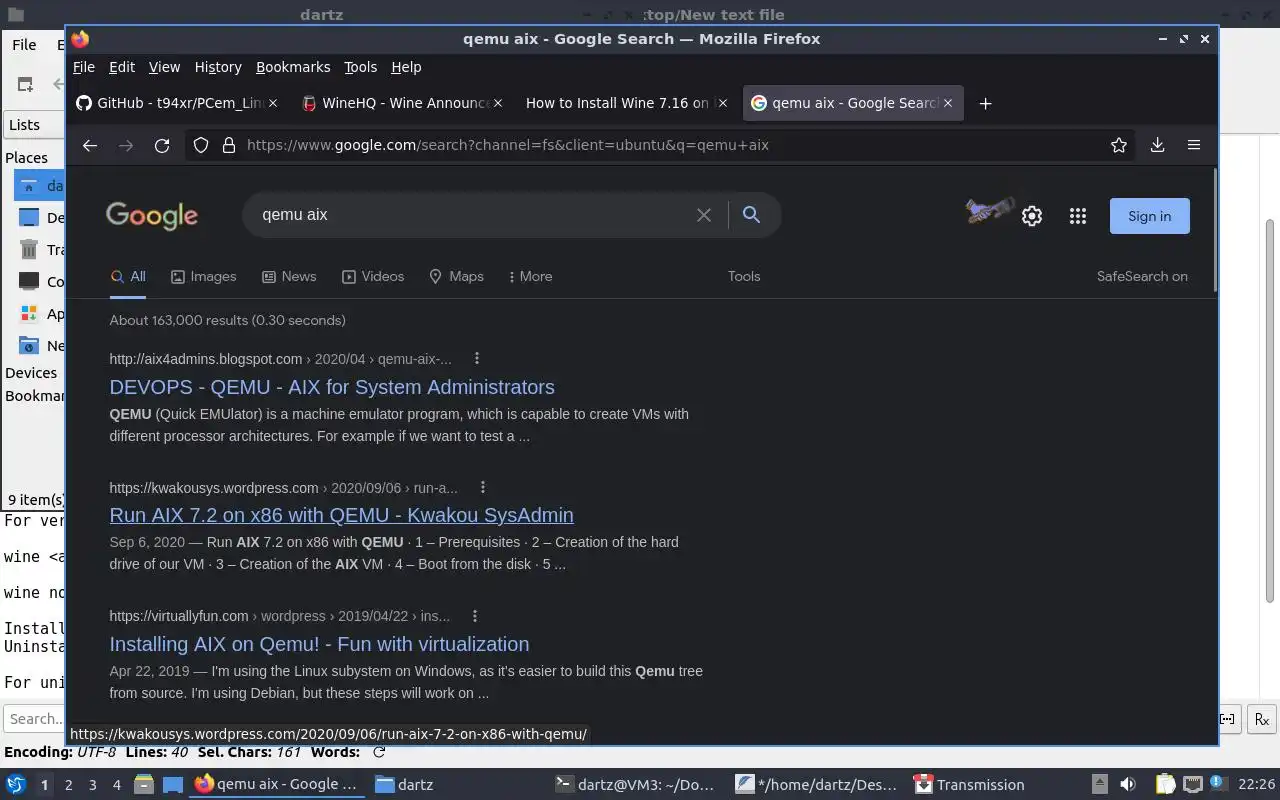Open the taskbar start menu icon
Screen dimensions: 1280x800
pos(16,784)
